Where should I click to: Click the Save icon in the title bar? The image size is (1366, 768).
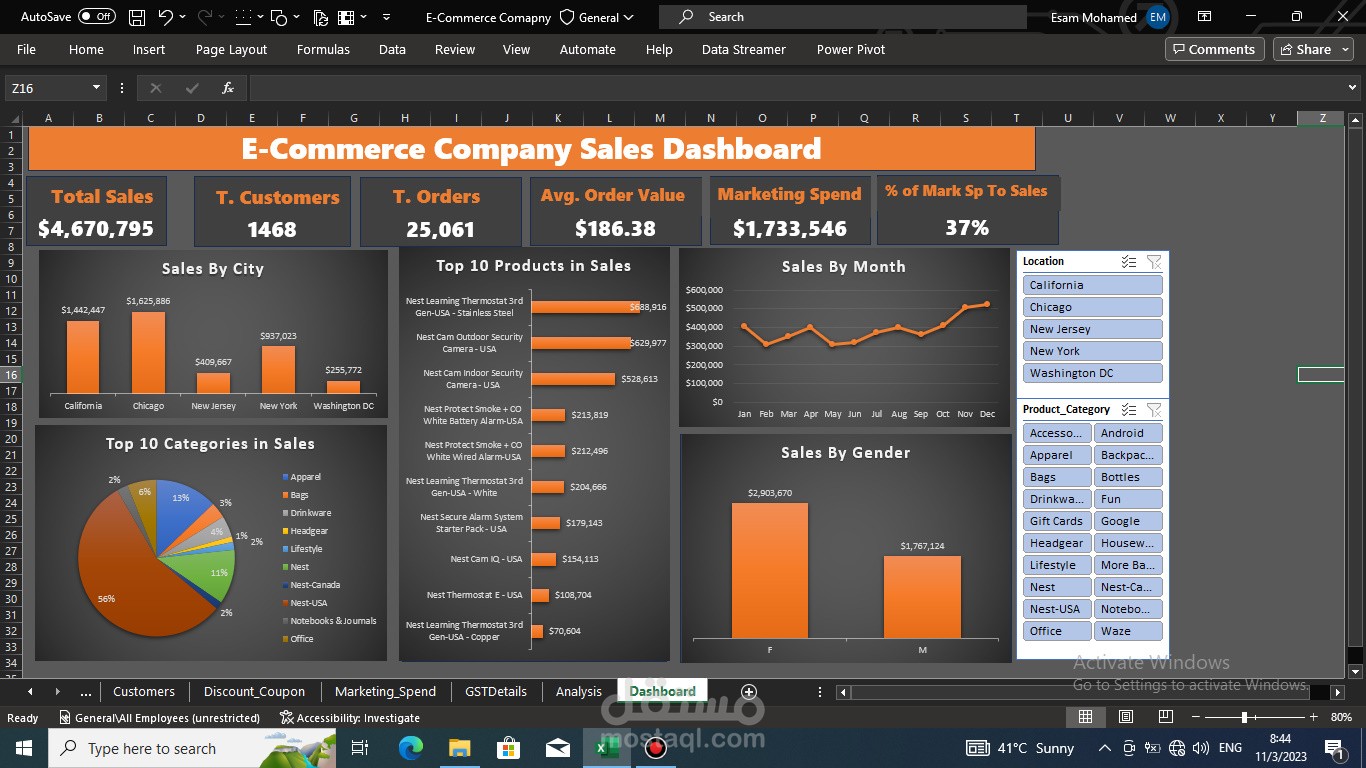coord(137,17)
